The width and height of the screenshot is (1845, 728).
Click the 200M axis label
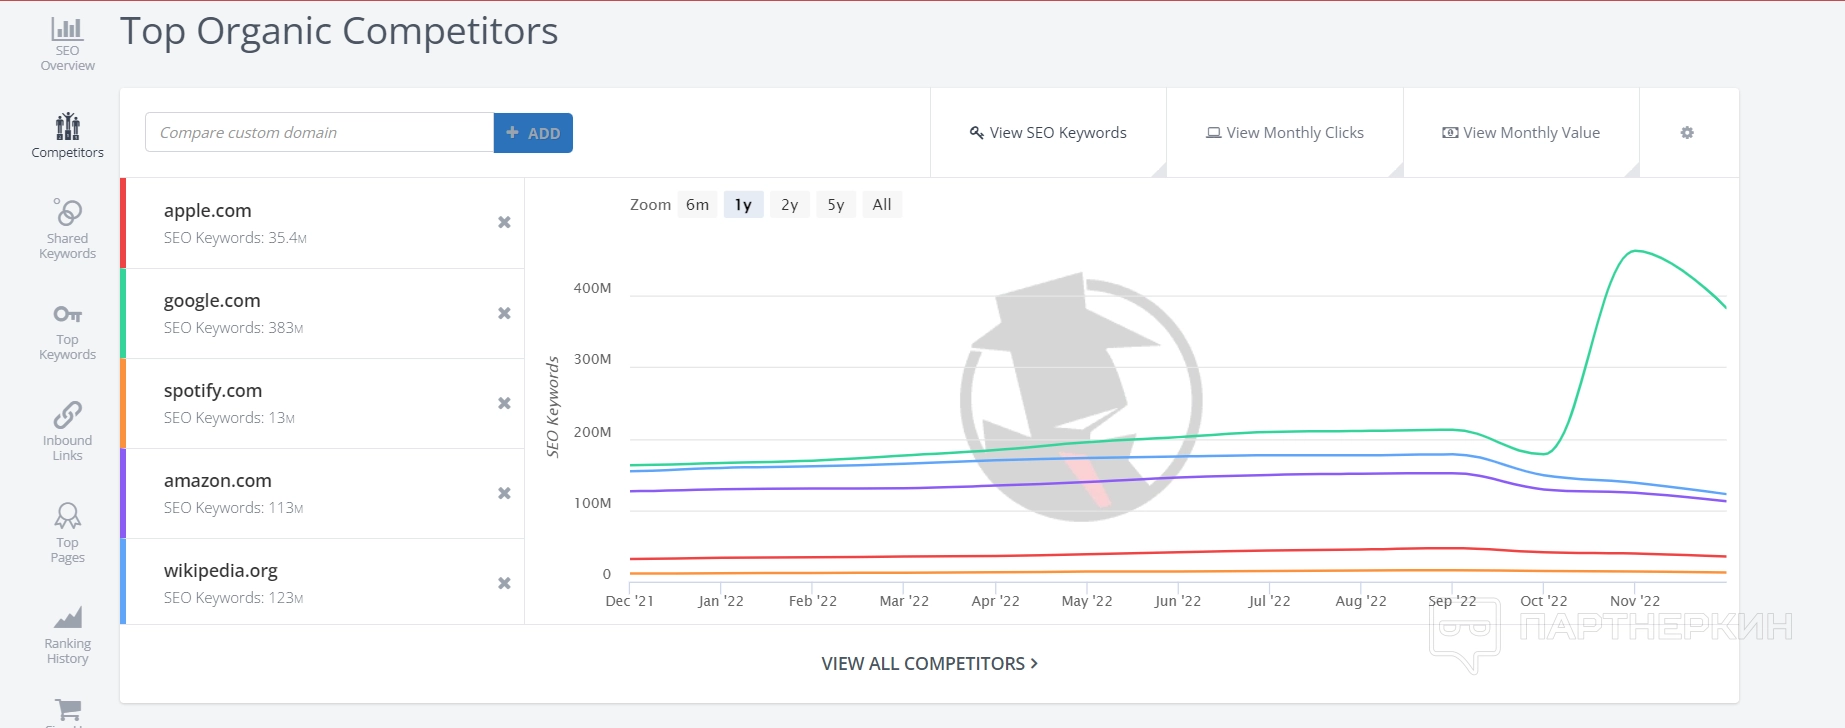pyautogui.click(x=592, y=432)
